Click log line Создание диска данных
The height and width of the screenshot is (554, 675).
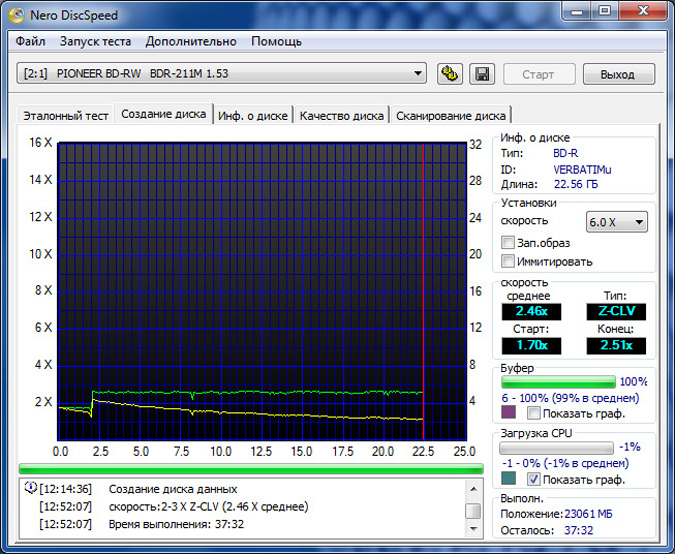click(x=173, y=489)
